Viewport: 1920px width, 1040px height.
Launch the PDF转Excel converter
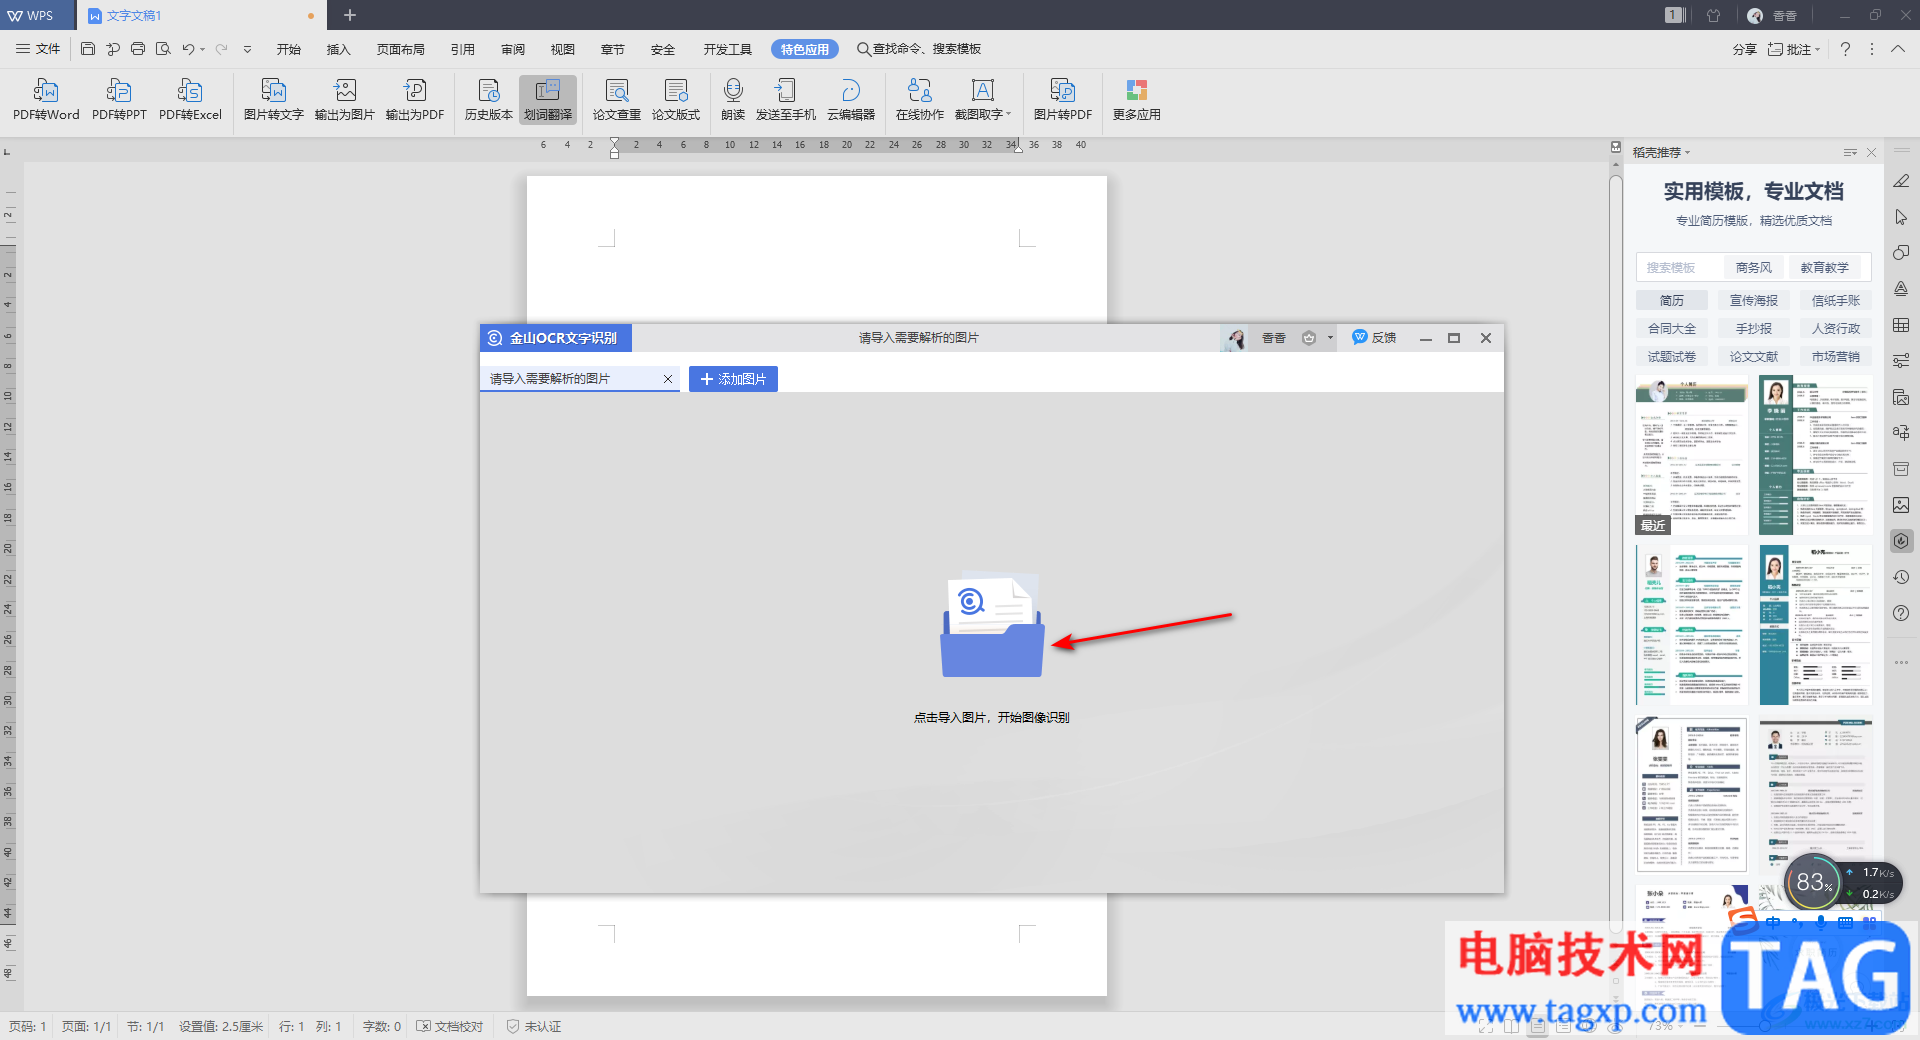190,100
